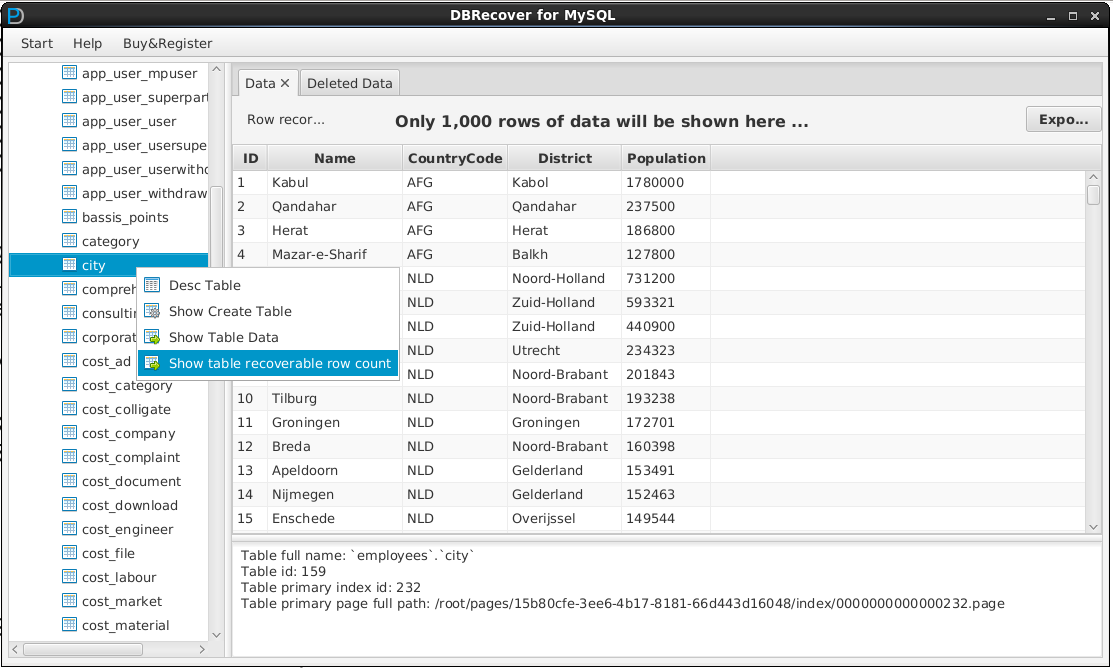This screenshot has width=1113, height=669.
Task: Switch to the Deleted Data tab
Action: pos(349,83)
